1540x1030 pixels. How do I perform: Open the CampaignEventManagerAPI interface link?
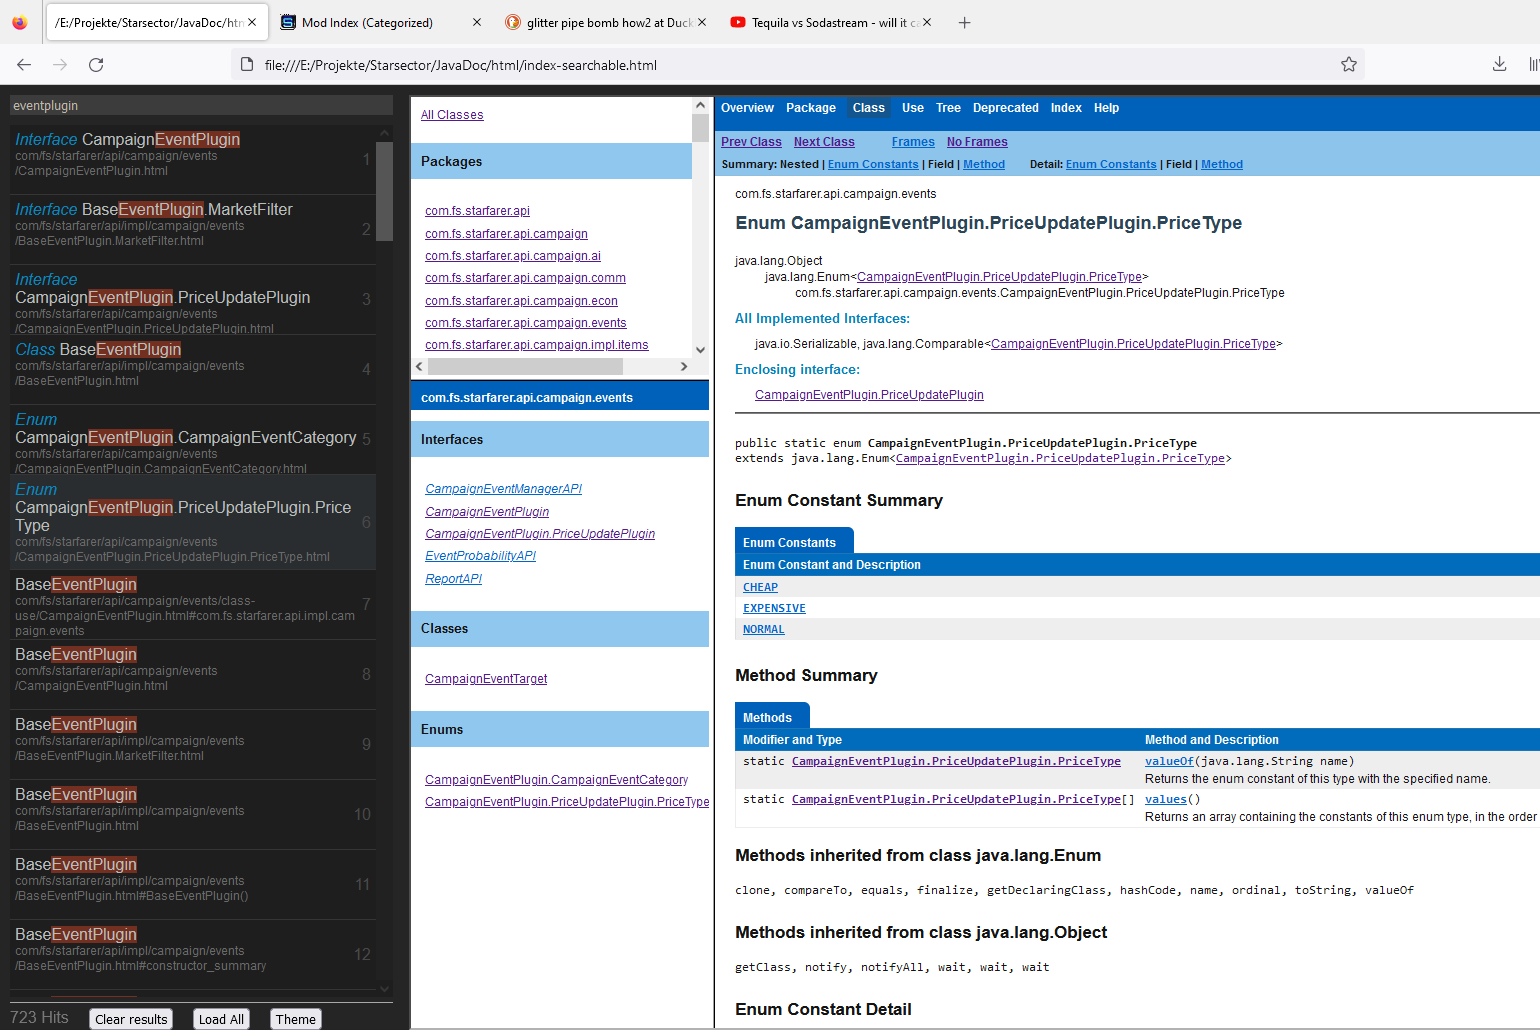(x=503, y=489)
